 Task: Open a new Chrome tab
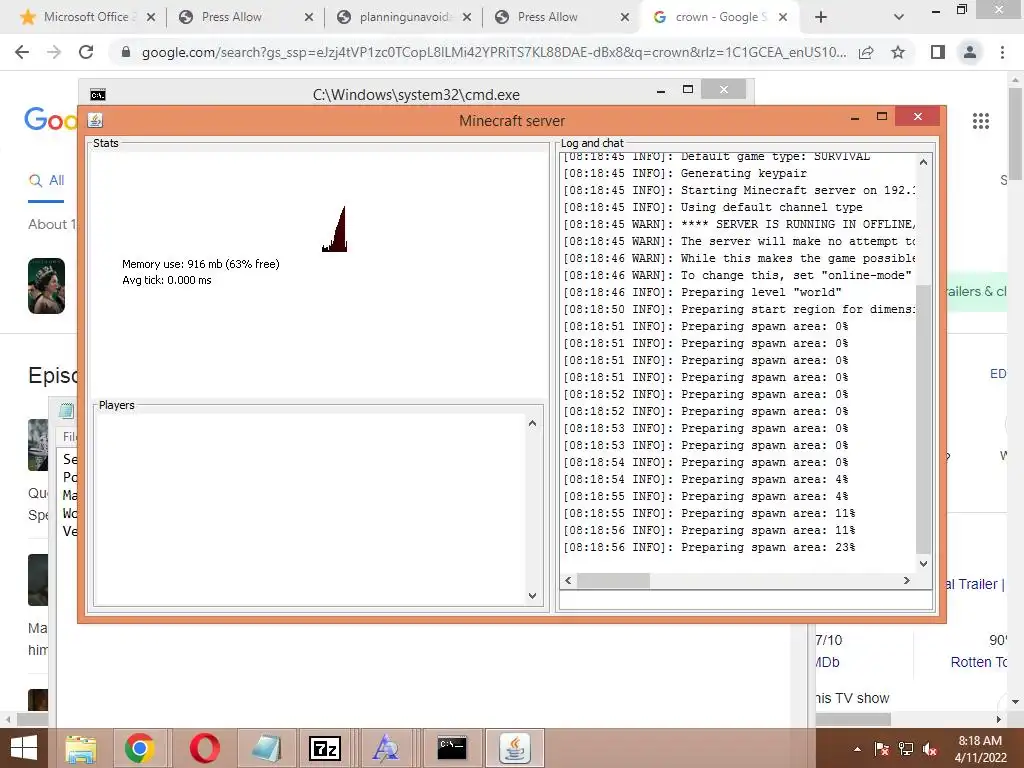pyautogui.click(x=821, y=18)
